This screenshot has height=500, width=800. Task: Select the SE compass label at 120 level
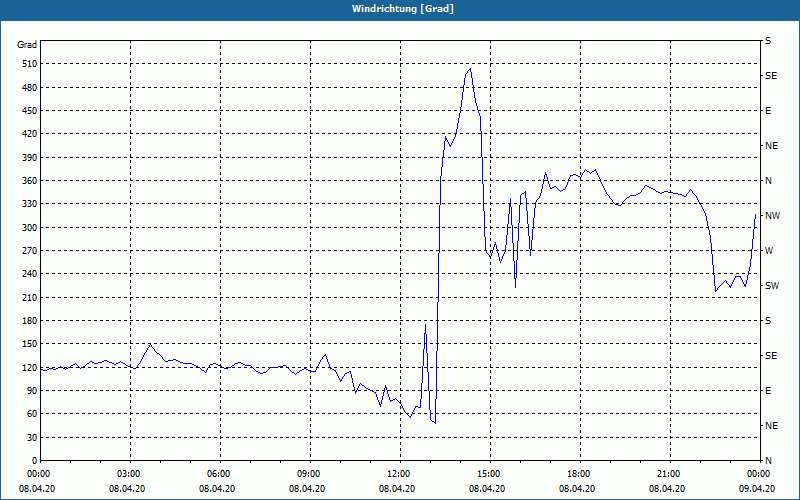771,356
